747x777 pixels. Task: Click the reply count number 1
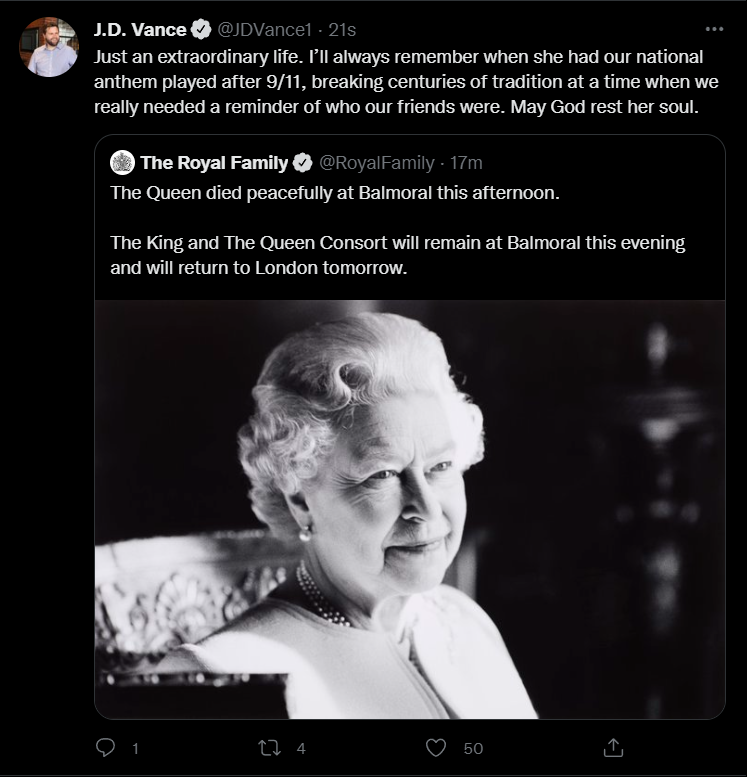135,748
